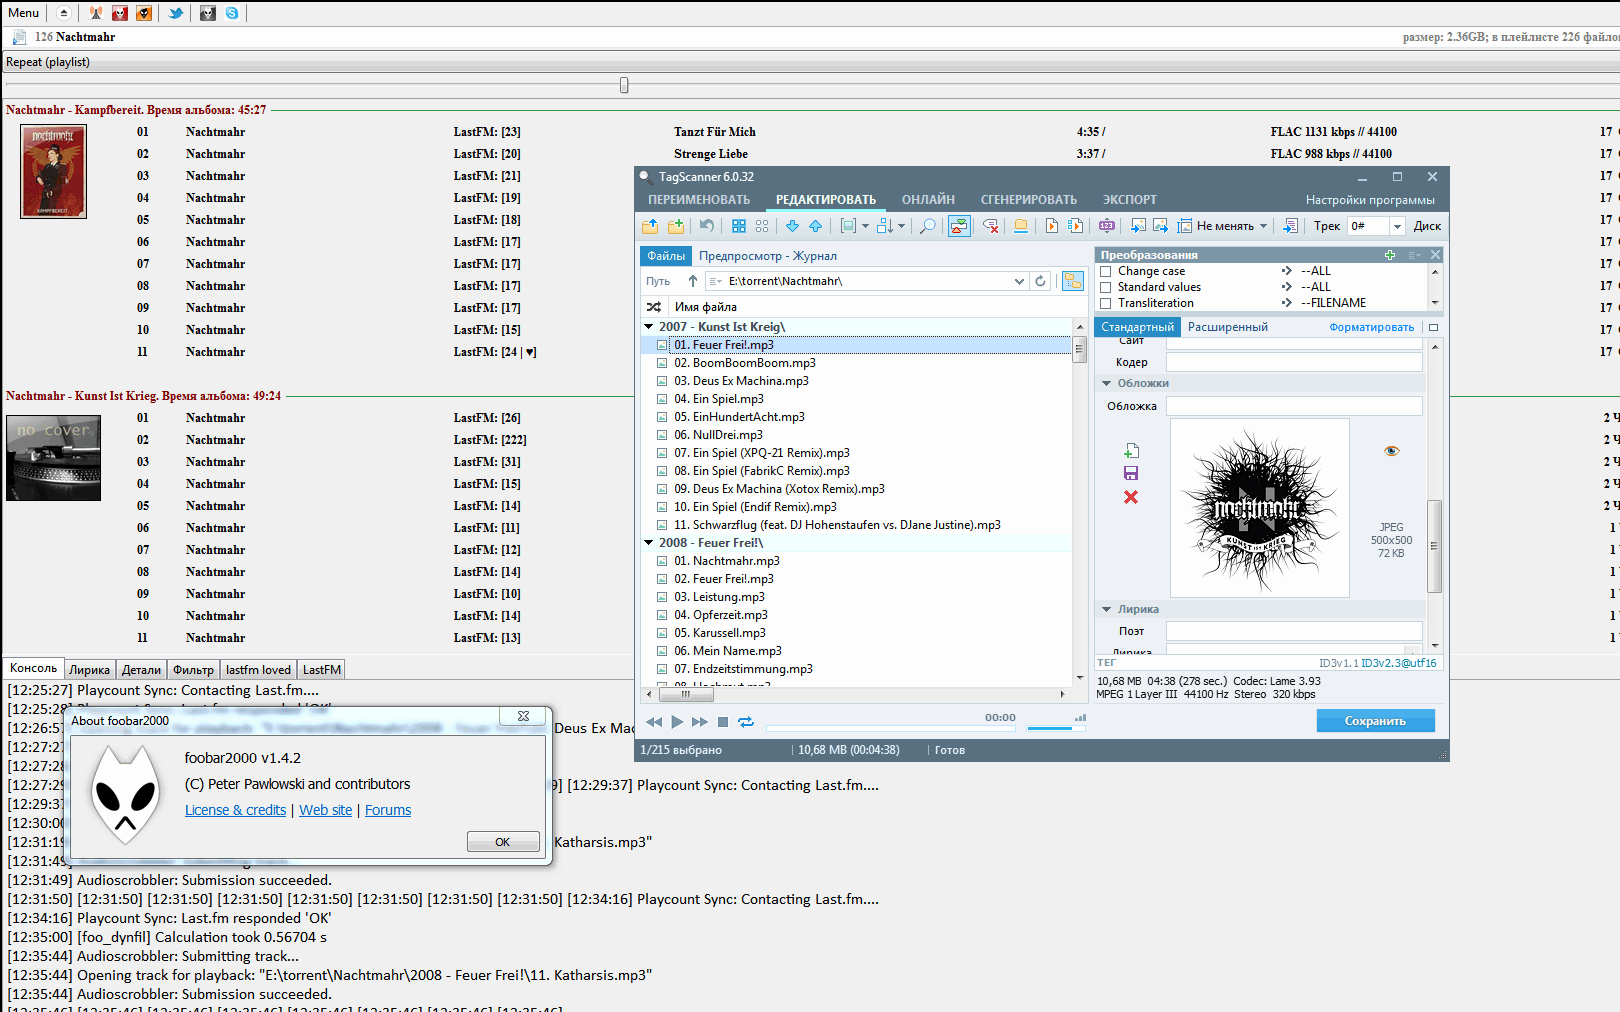Click the magnifier search icon in TagScanner

tap(927, 226)
